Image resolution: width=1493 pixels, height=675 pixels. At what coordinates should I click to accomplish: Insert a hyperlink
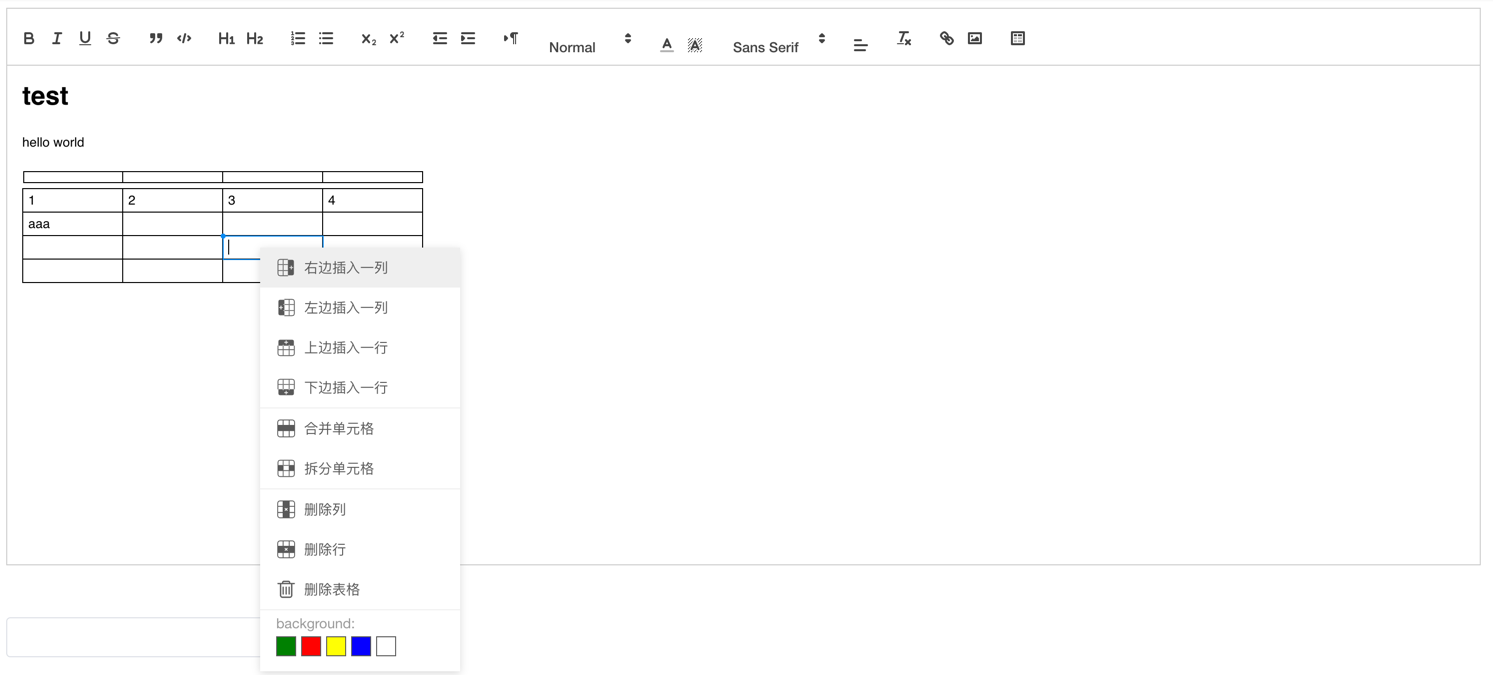(x=947, y=38)
